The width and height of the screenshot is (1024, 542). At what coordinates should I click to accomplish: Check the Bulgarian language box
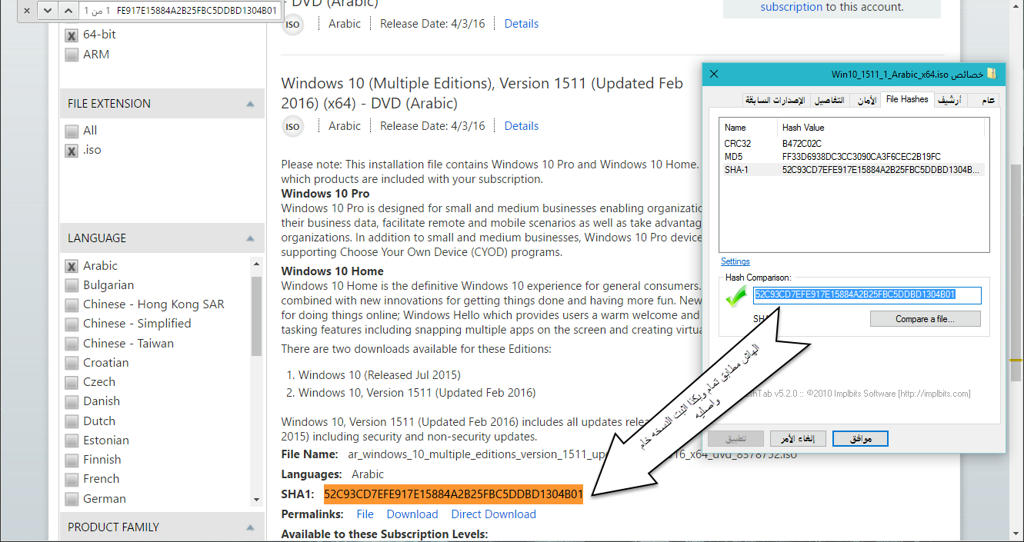point(72,285)
